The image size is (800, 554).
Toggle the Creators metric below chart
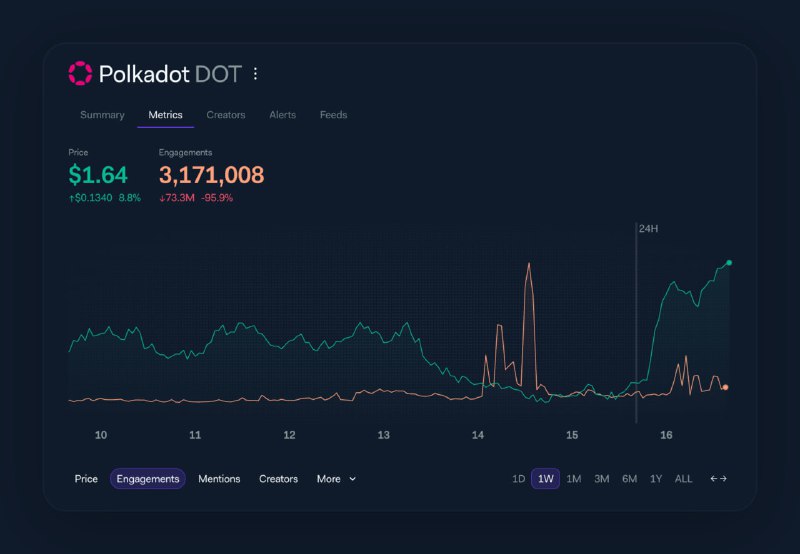tap(278, 479)
